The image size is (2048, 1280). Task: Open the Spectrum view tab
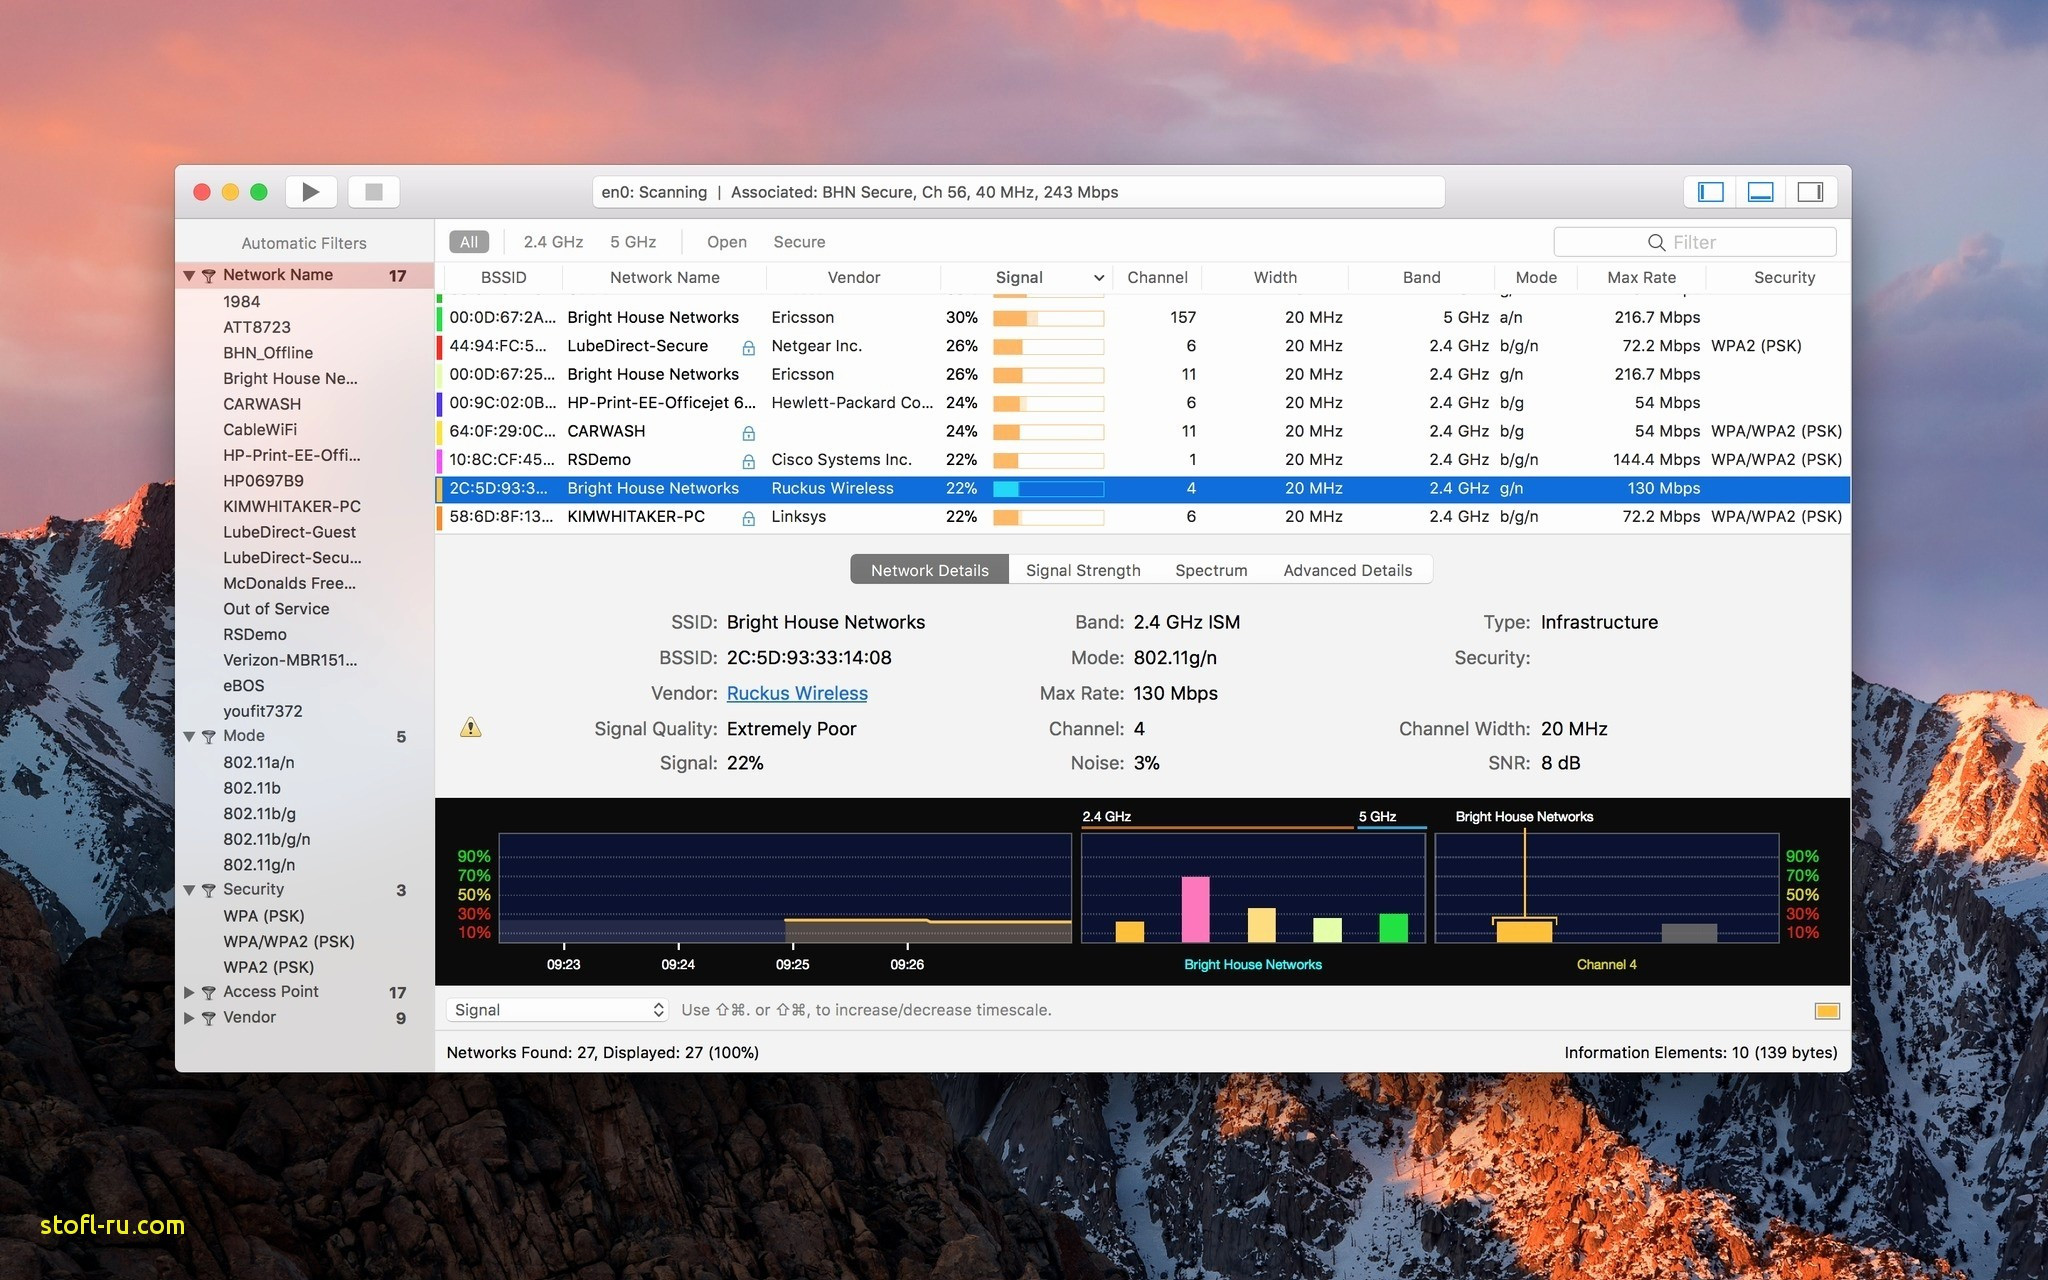click(x=1211, y=569)
